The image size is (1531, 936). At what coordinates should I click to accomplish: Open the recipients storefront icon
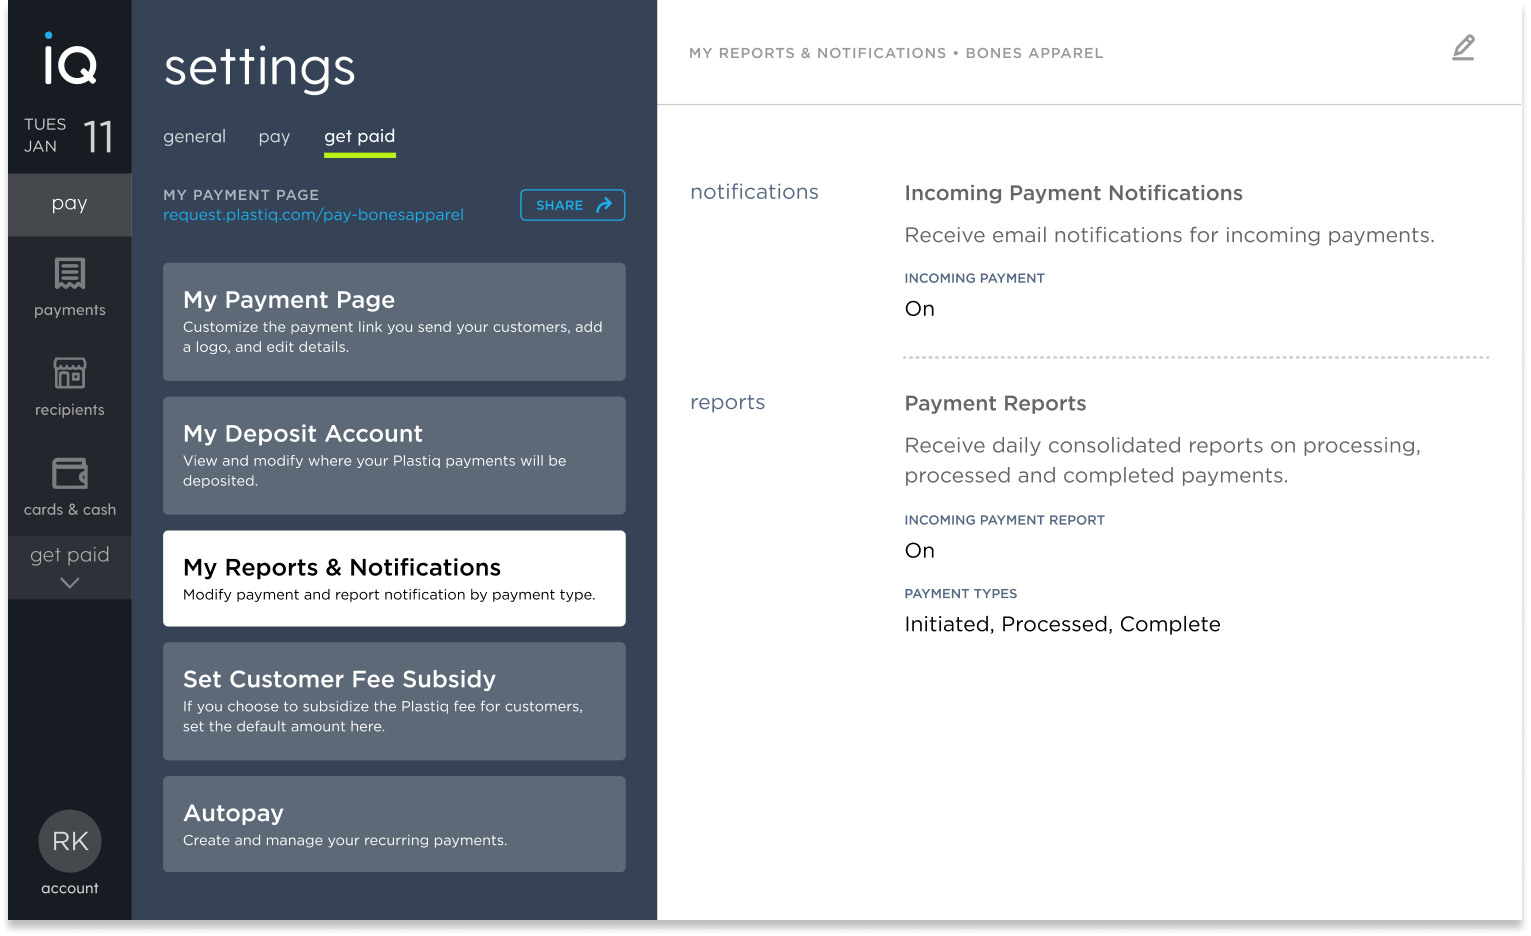pos(69,373)
